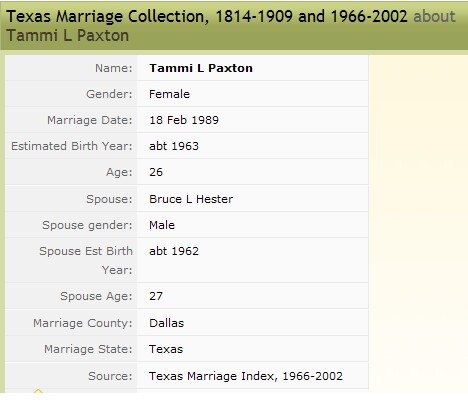
Task: Click the spouse gender value Male
Action: 162,225
